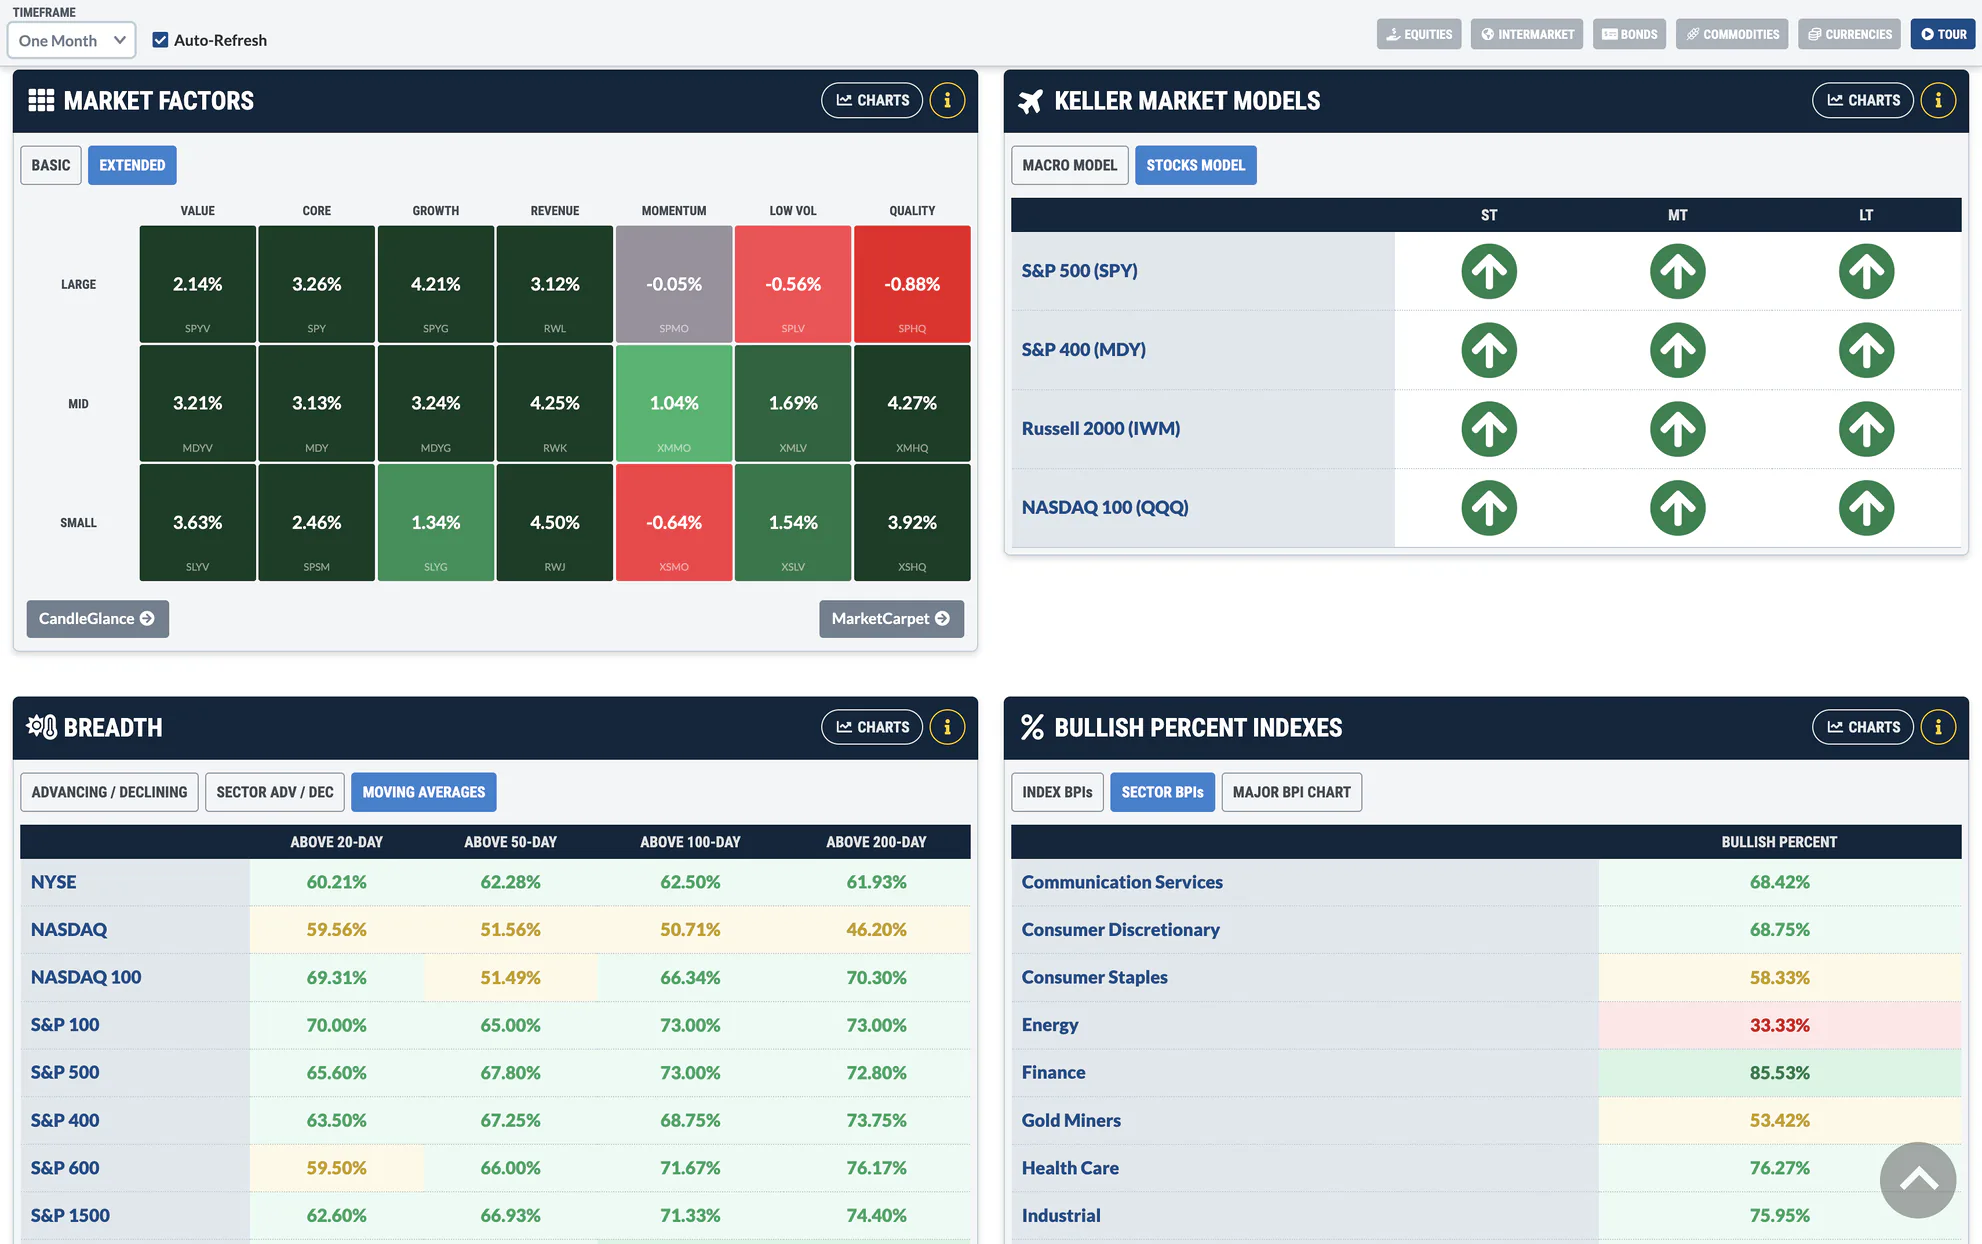This screenshot has height=1244, width=1982.
Task: Click the Breadth thermometer icon
Action: 41,727
